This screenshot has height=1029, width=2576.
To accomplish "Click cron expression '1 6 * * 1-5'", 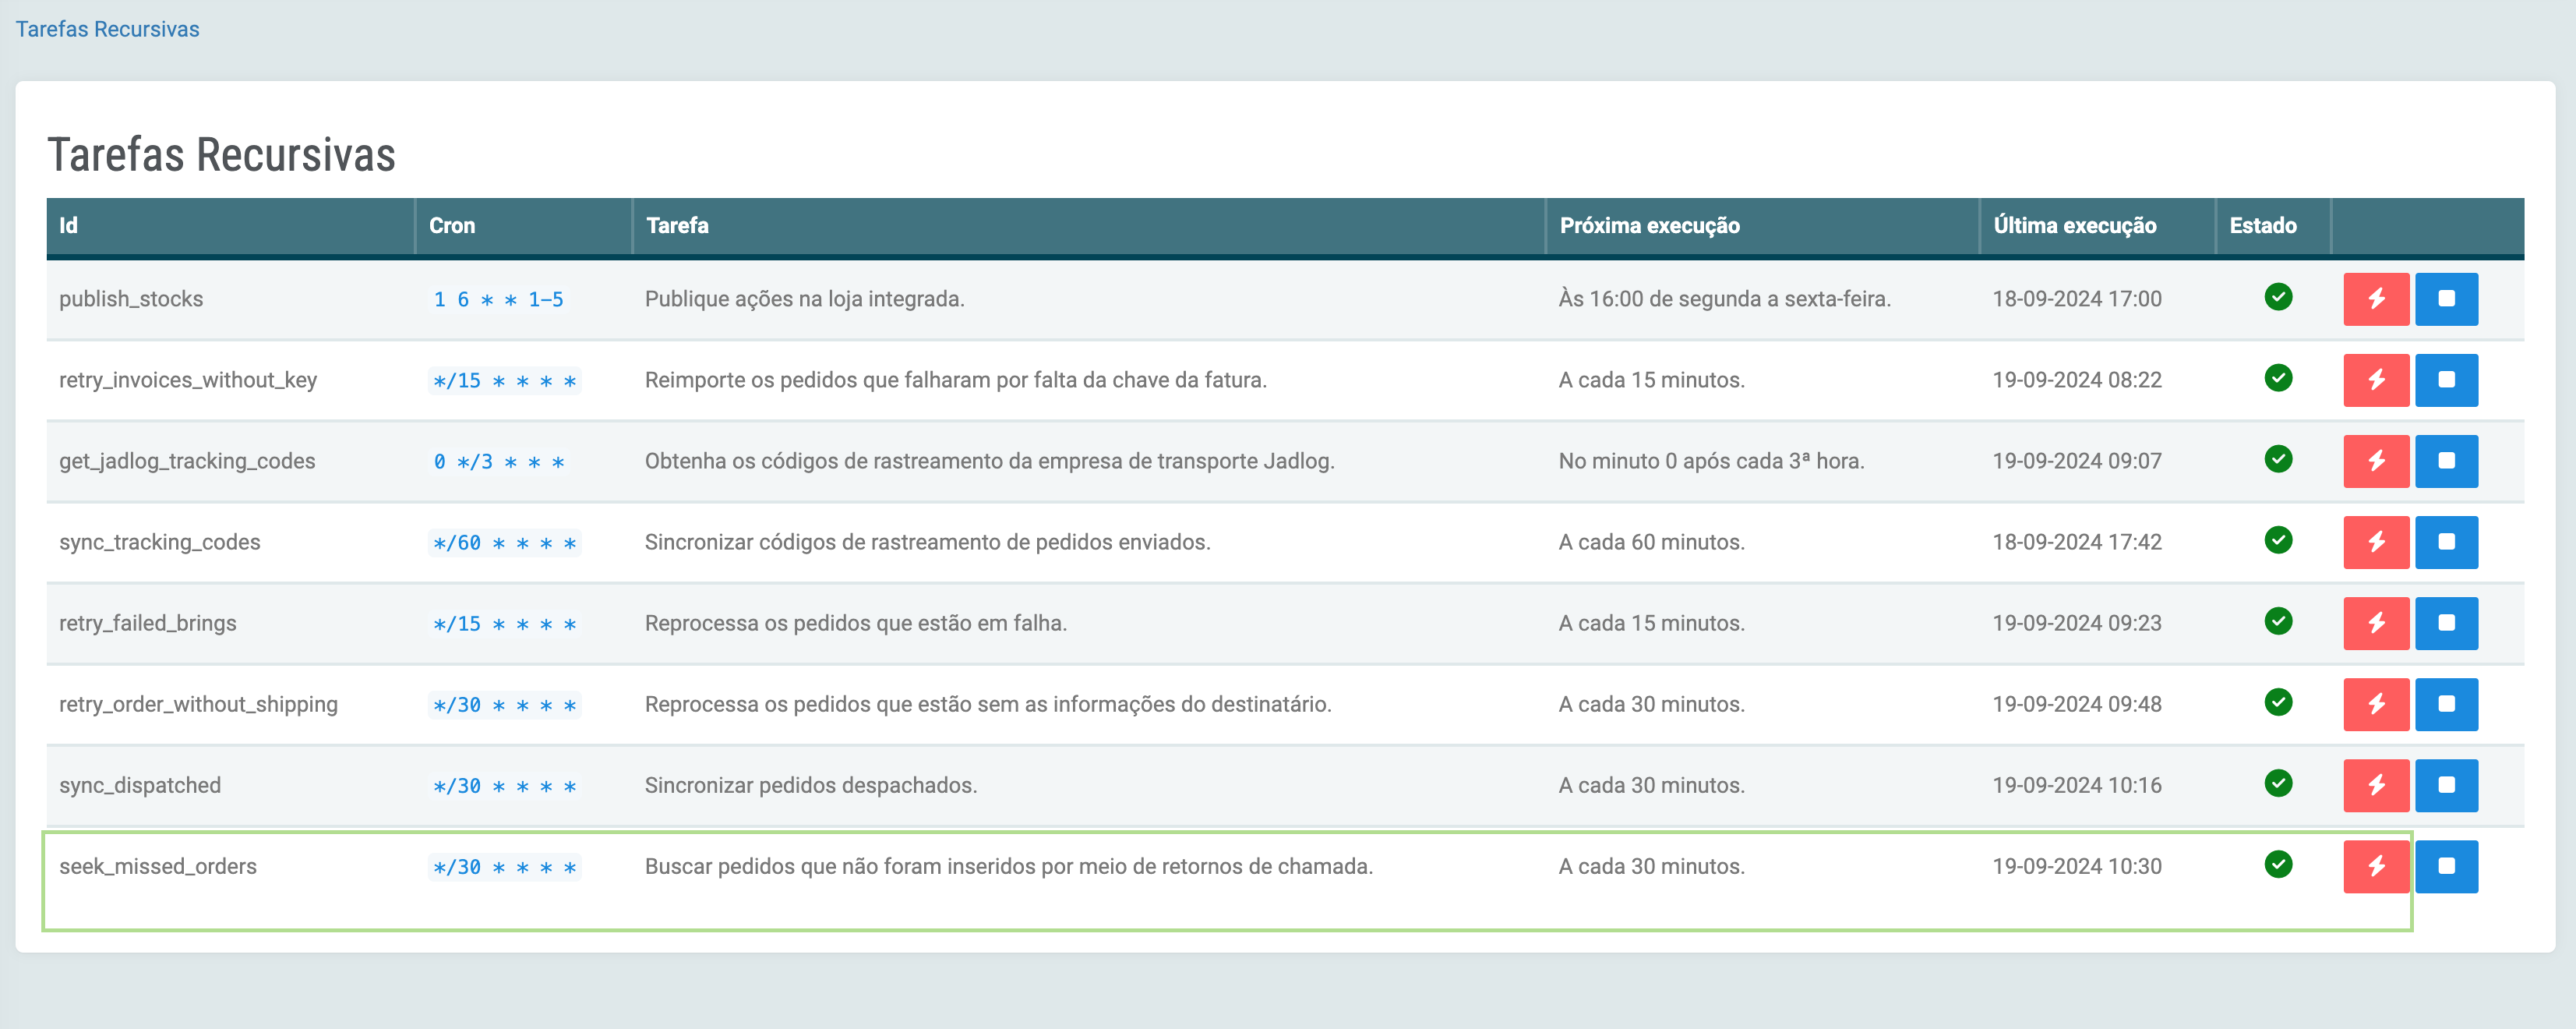I will point(498,300).
